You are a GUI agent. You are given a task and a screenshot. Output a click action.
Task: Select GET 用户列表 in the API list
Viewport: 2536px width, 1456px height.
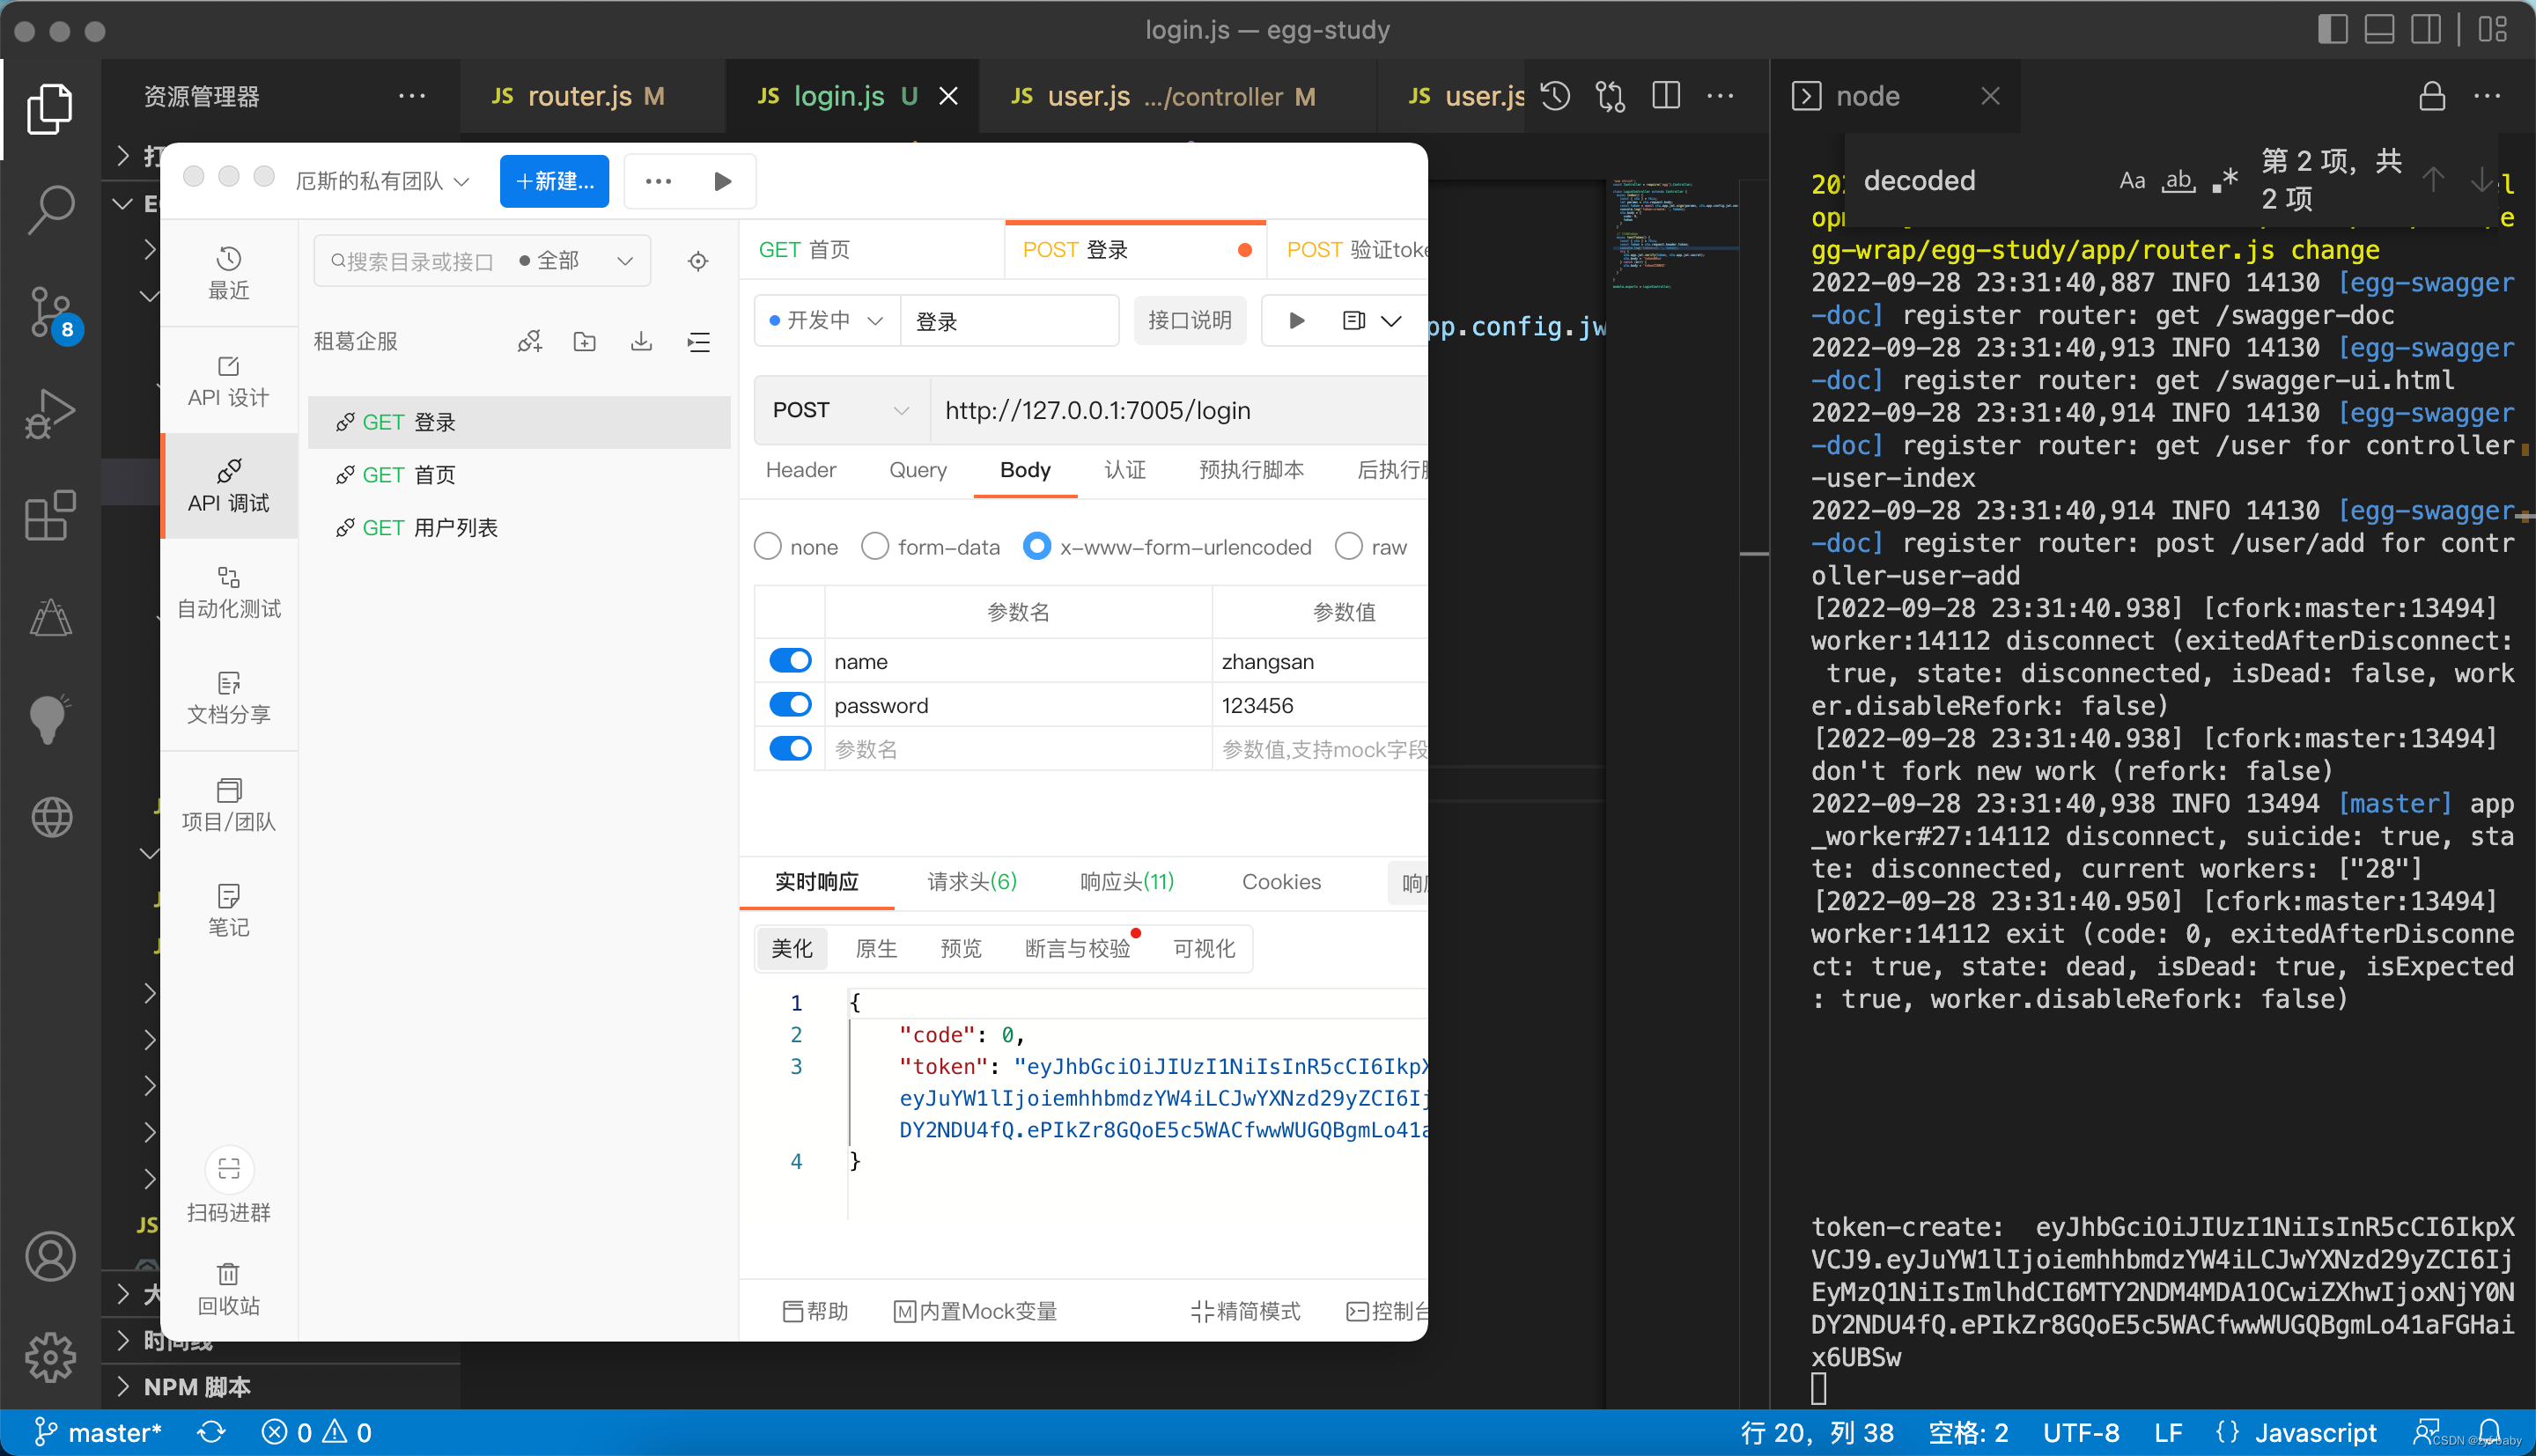(x=519, y=528)
